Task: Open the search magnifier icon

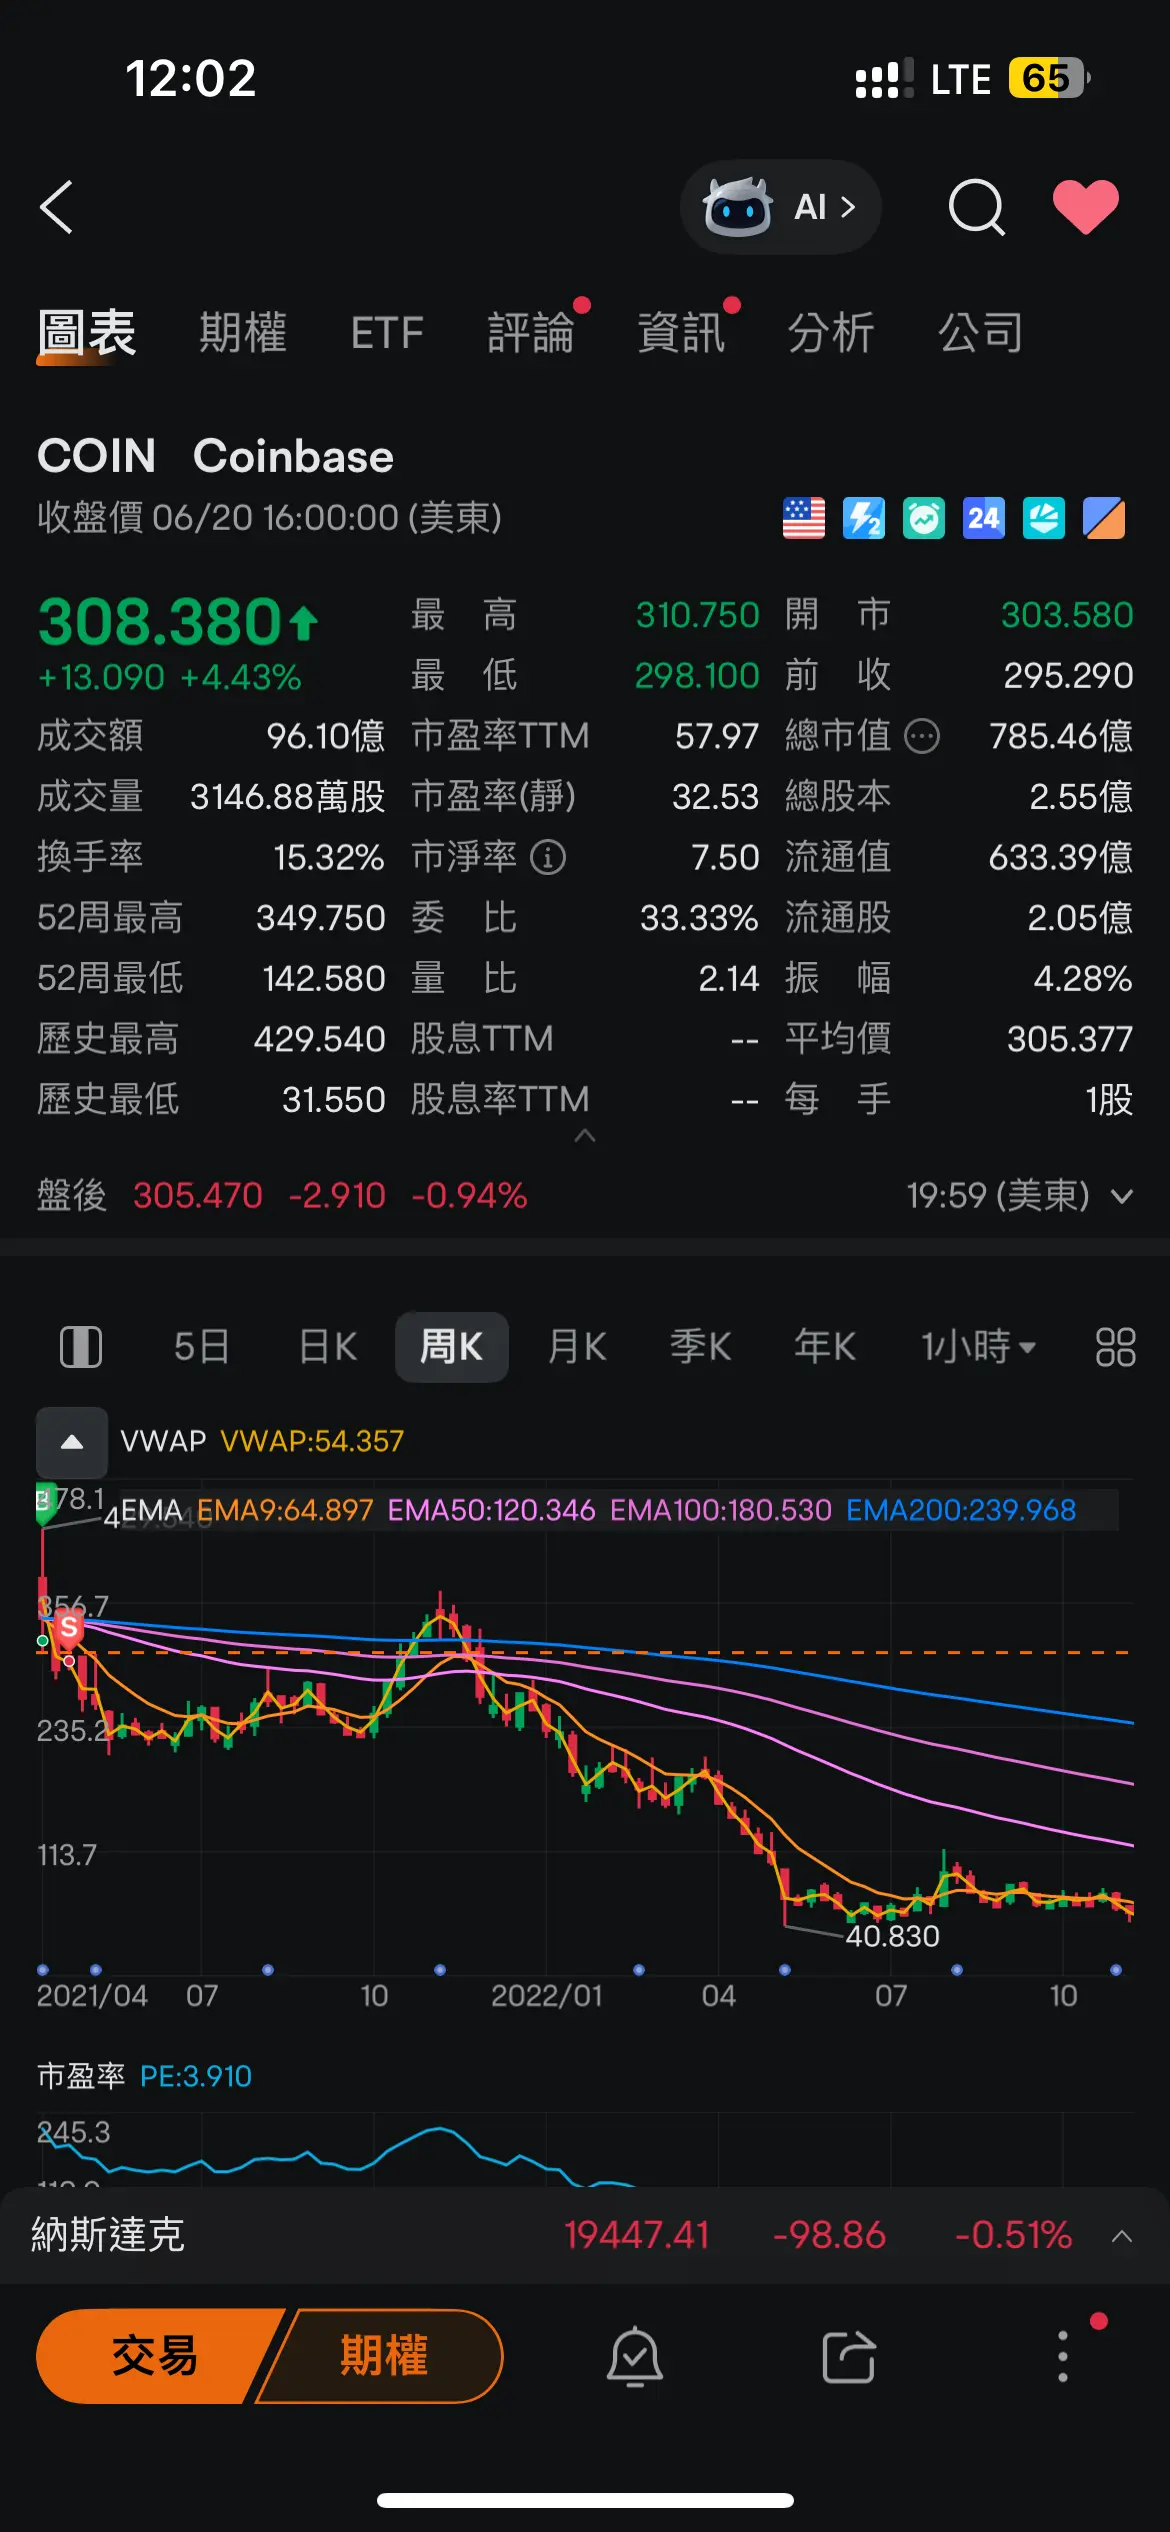Action: [977, 207]
